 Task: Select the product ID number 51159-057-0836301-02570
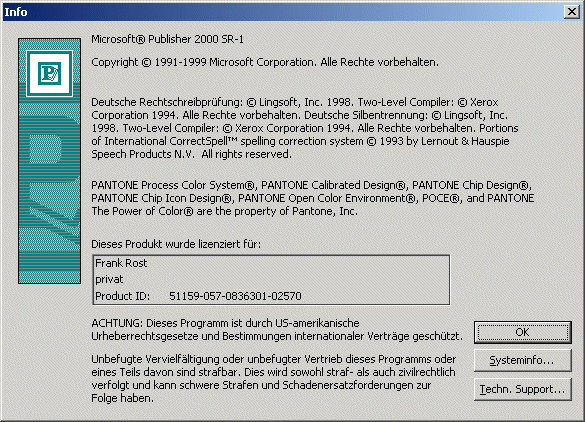pyautogui.click(x=235, y=296)
